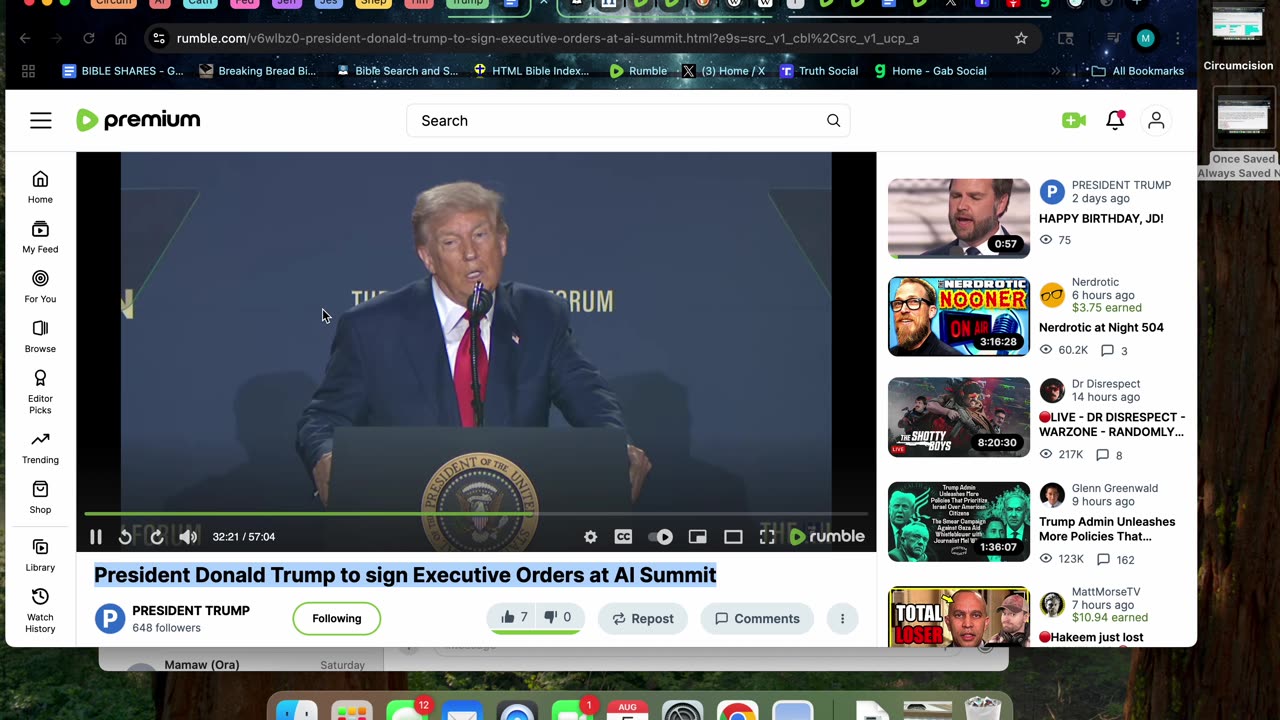Screen dimensions: 1280x720
Task: Open the PRESIDENT TRUMP channel link
Action: pyautogui.click(x=191, y=611)
